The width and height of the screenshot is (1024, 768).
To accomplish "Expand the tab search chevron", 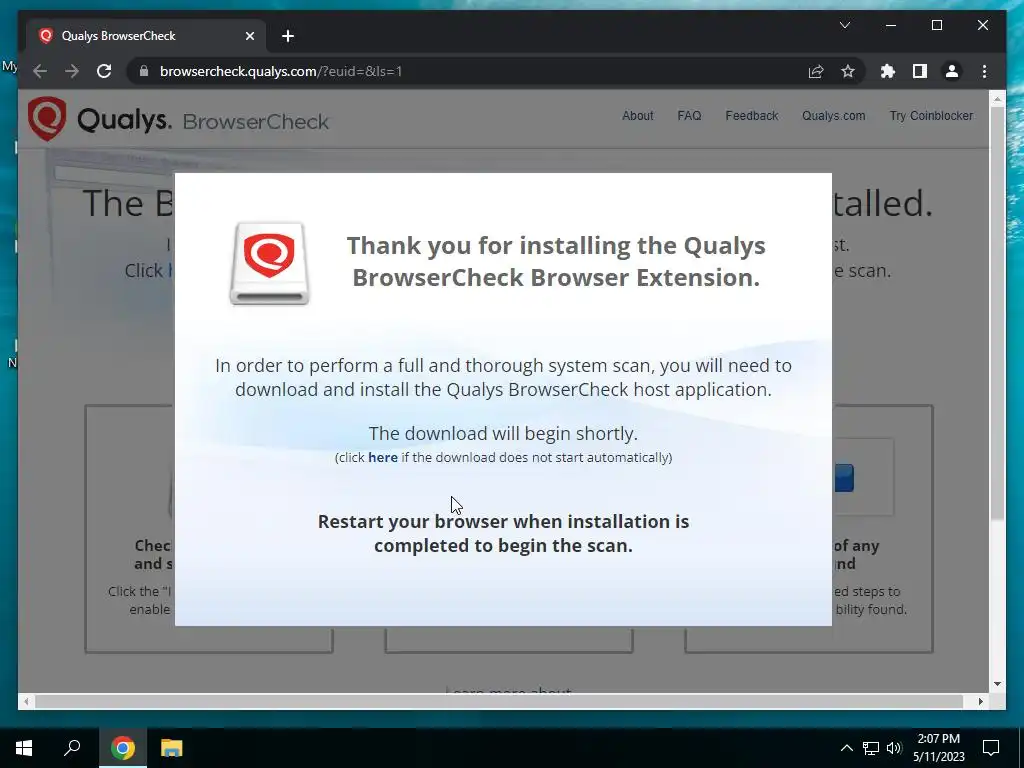I will 844,25.
